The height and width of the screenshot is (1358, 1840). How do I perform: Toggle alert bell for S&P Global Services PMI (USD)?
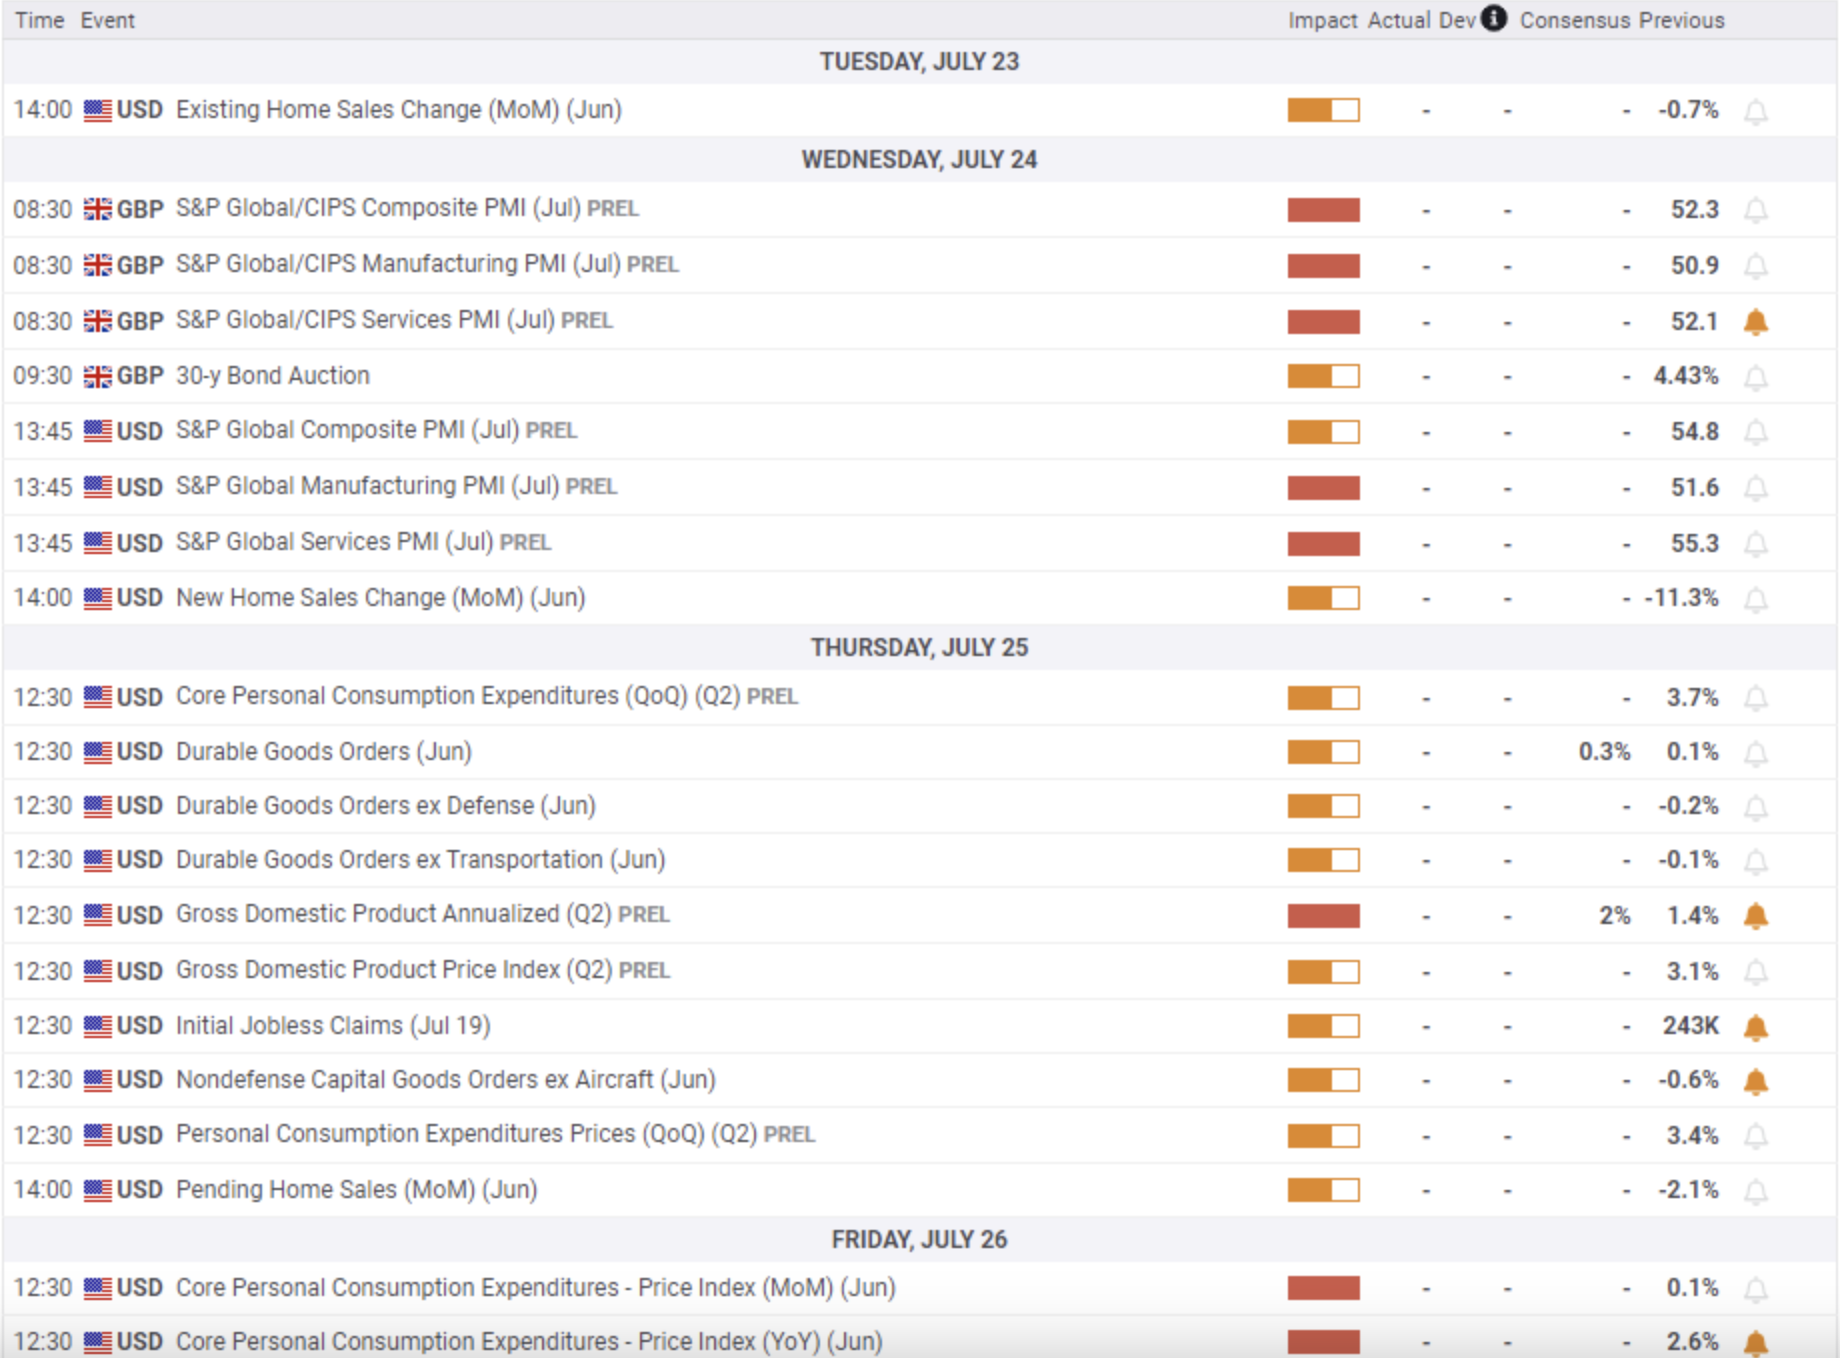tap(1756, 544)
